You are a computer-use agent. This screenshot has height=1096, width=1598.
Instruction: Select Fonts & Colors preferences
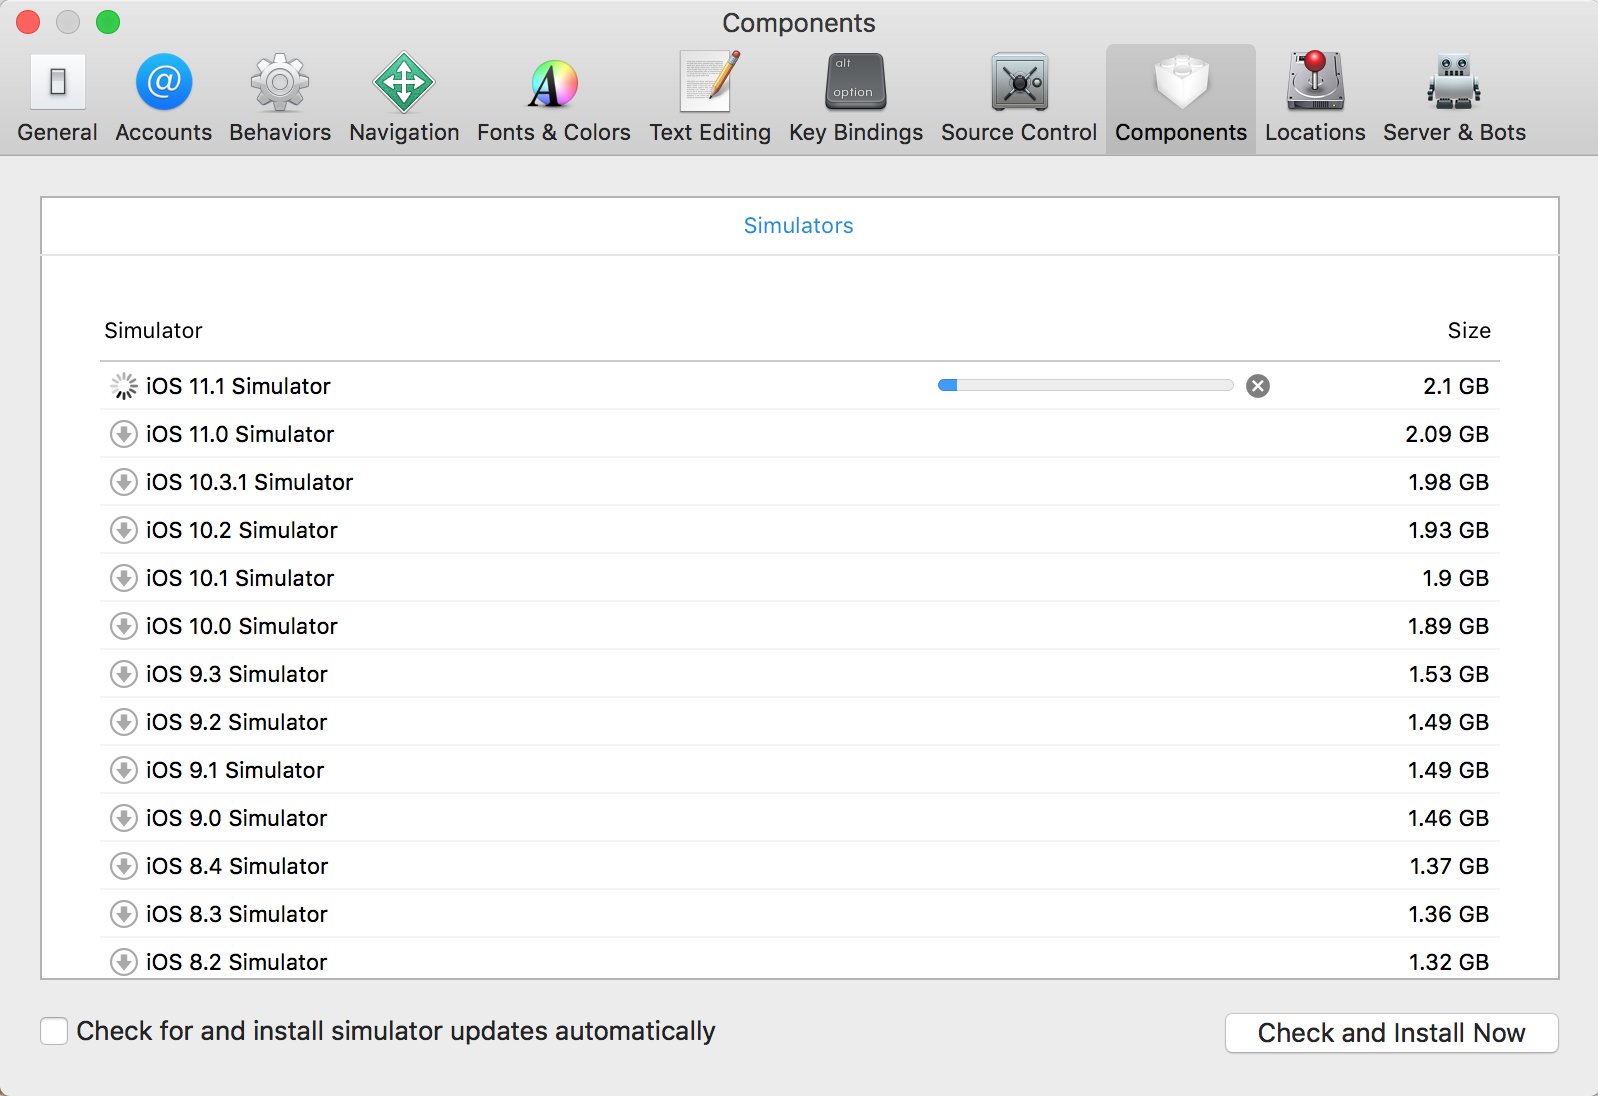point(553,99)
